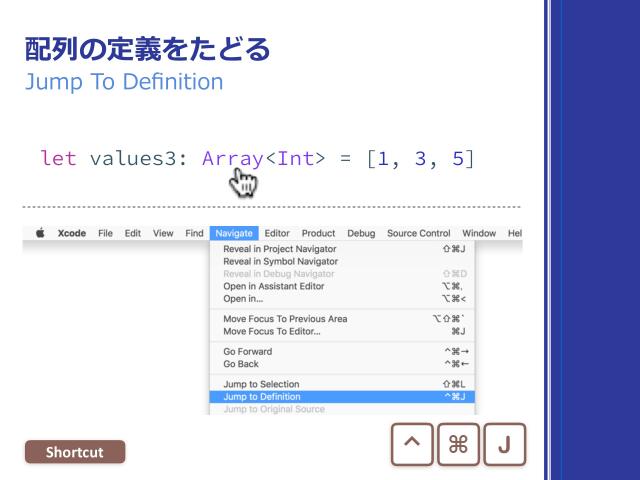Viewport: 640px width, 480px height.
Task: Open the Edit menu
Action: [x=134, y=233]
